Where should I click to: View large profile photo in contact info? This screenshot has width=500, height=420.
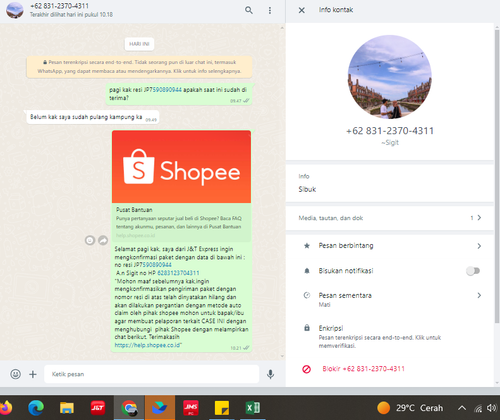click(390, 77)
